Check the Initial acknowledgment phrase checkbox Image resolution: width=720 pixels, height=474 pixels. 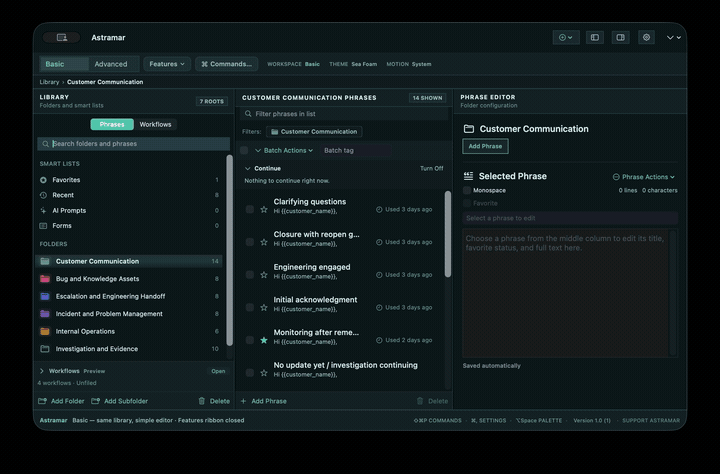pyautogui.click(x=250, y=307)
